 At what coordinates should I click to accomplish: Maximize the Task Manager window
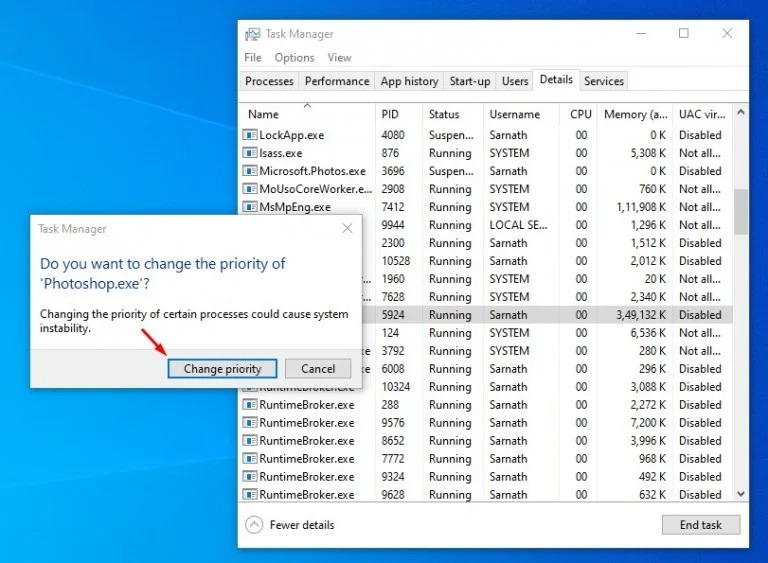click(684, 33)
